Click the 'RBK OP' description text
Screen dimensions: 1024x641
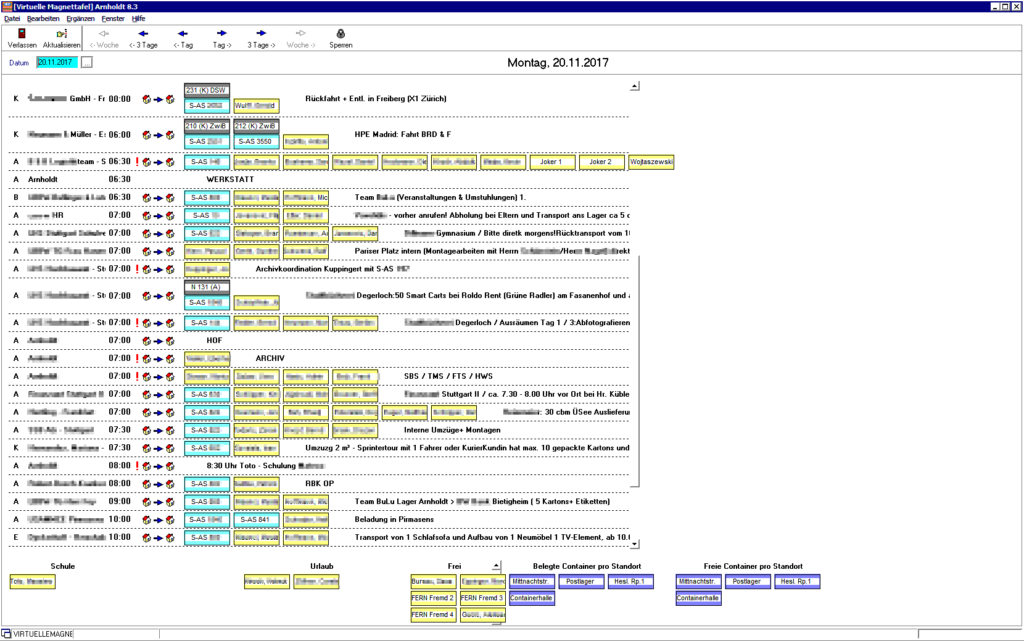[319, 484]
